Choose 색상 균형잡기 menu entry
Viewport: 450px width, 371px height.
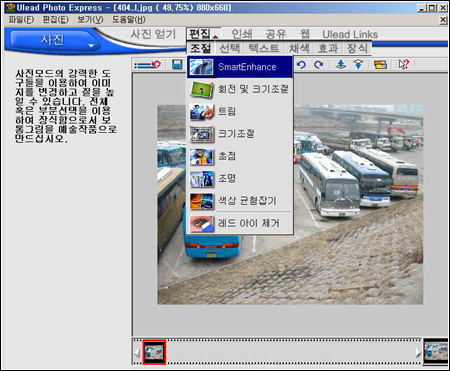pyautogui.click(x=240, y=201)
